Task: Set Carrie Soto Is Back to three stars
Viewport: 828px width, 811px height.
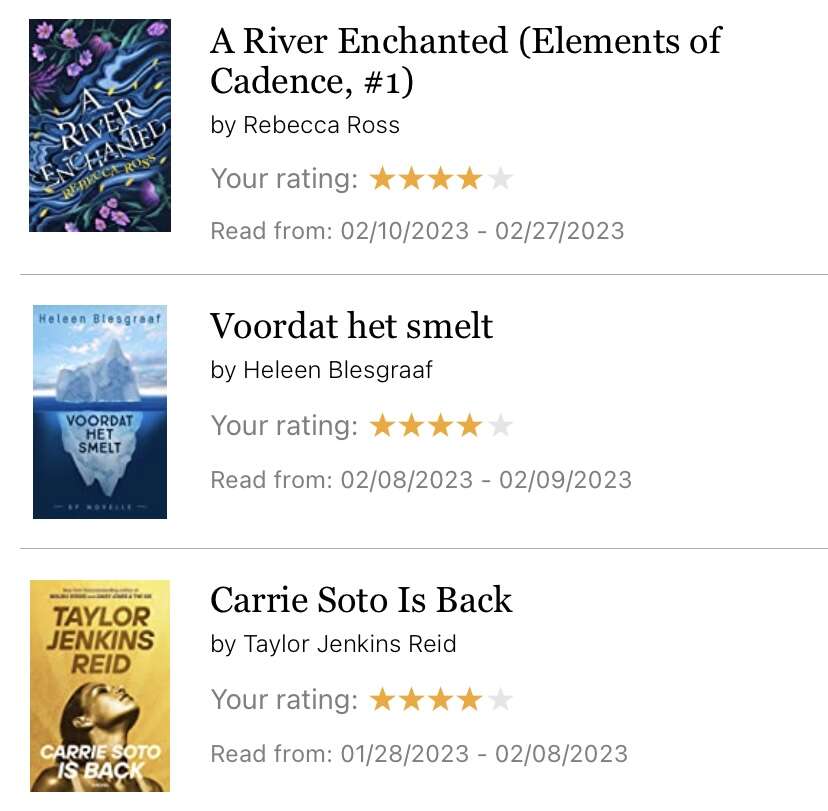Action: tap(440, 700)
